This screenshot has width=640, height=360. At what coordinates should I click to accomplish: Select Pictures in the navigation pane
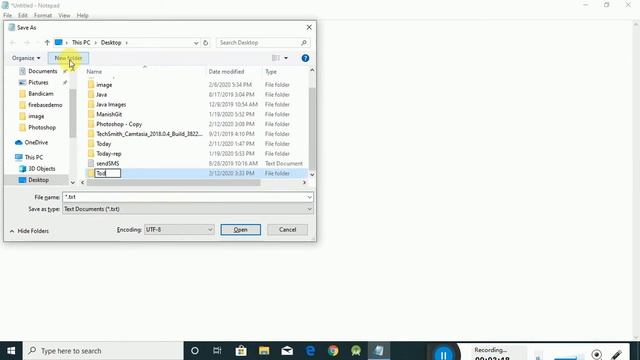pyautogui.click(x=38, y=82)
